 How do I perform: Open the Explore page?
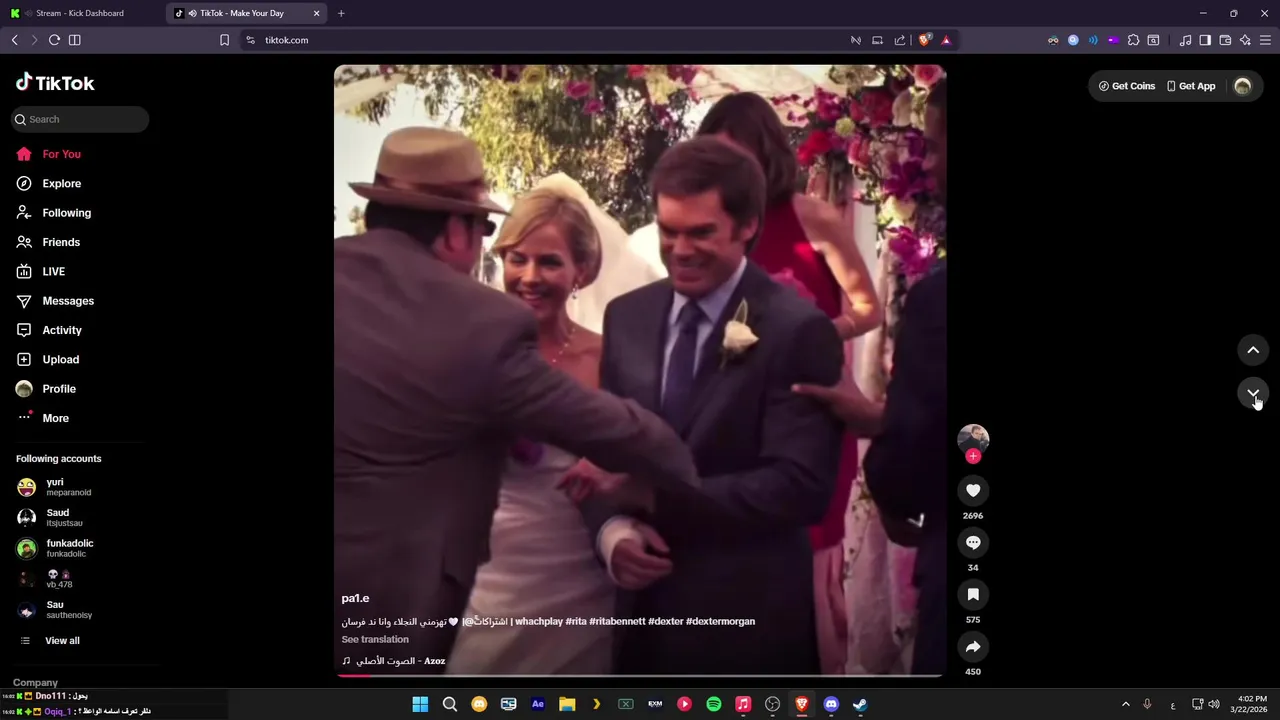(x=48, y=183)
